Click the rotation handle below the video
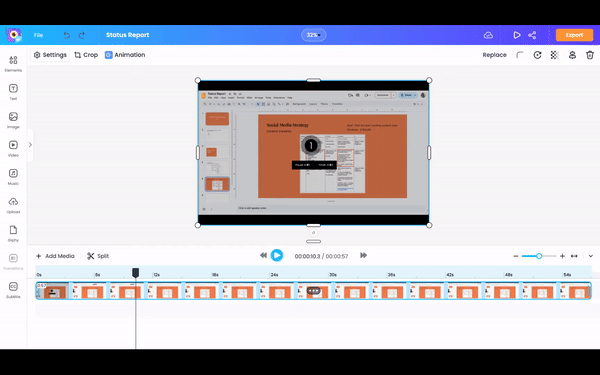The width and height of the screenshot is (600, 375). [x=313, y=233]
